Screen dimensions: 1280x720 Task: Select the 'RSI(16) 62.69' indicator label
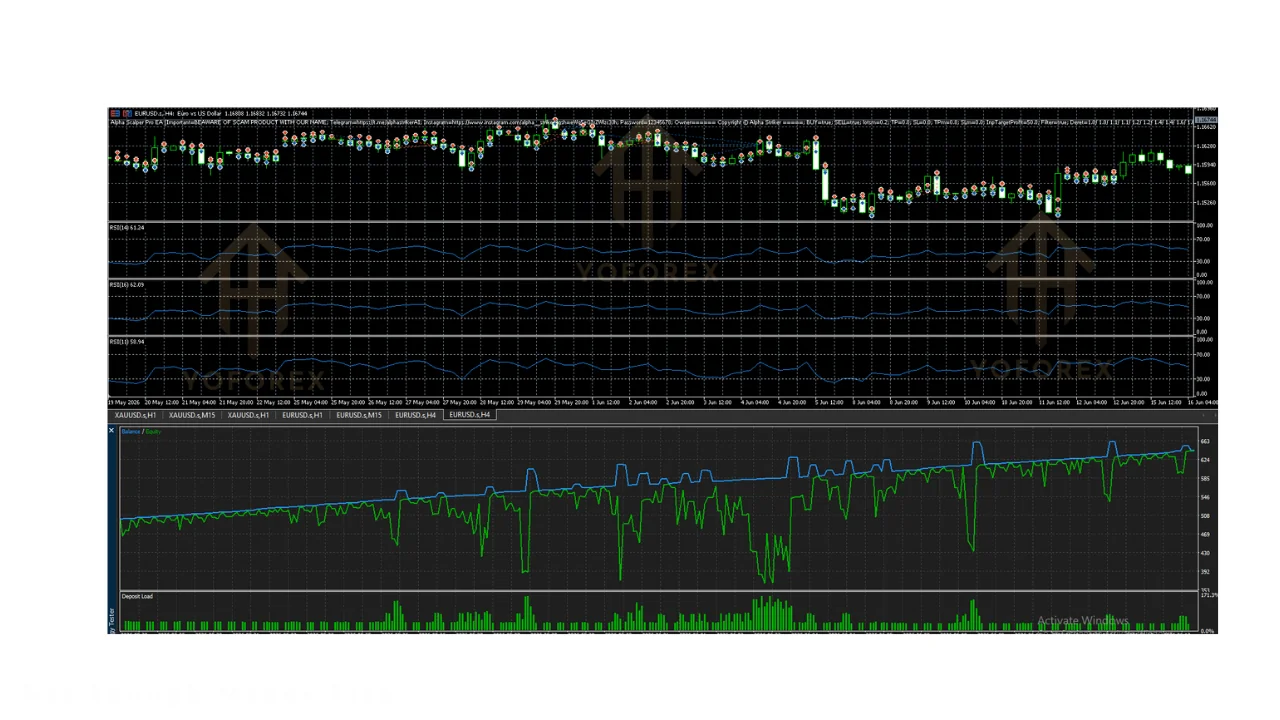(127, 285)
